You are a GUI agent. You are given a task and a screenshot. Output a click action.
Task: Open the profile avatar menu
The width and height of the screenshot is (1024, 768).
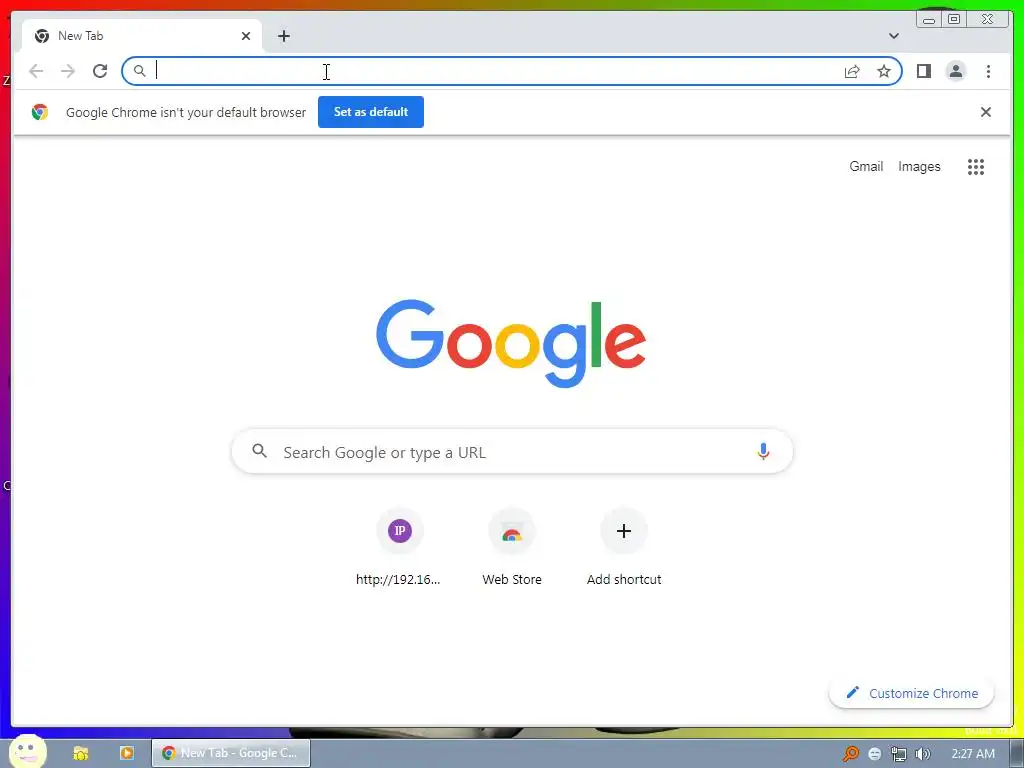[955, 71]
